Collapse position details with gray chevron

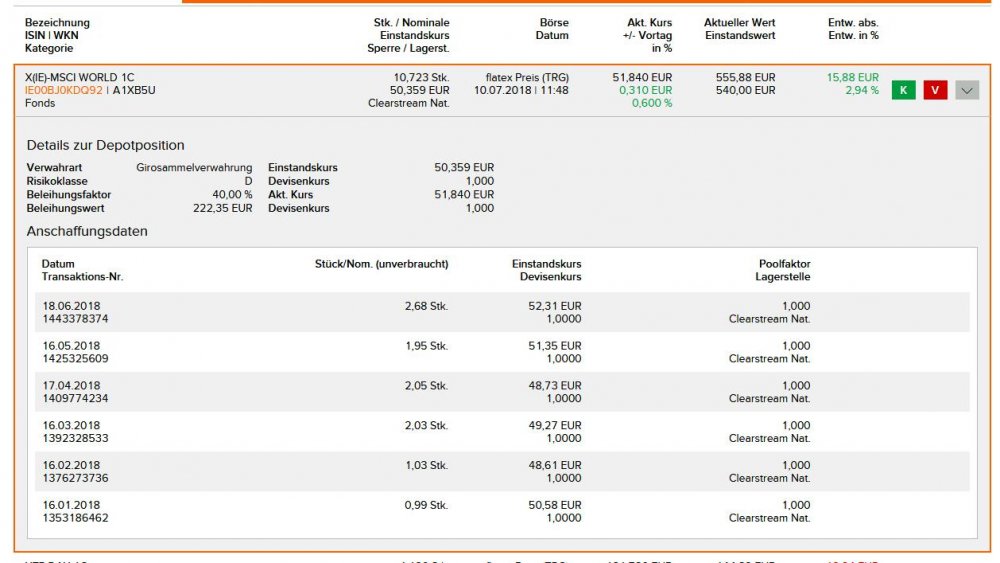[966, 90]
